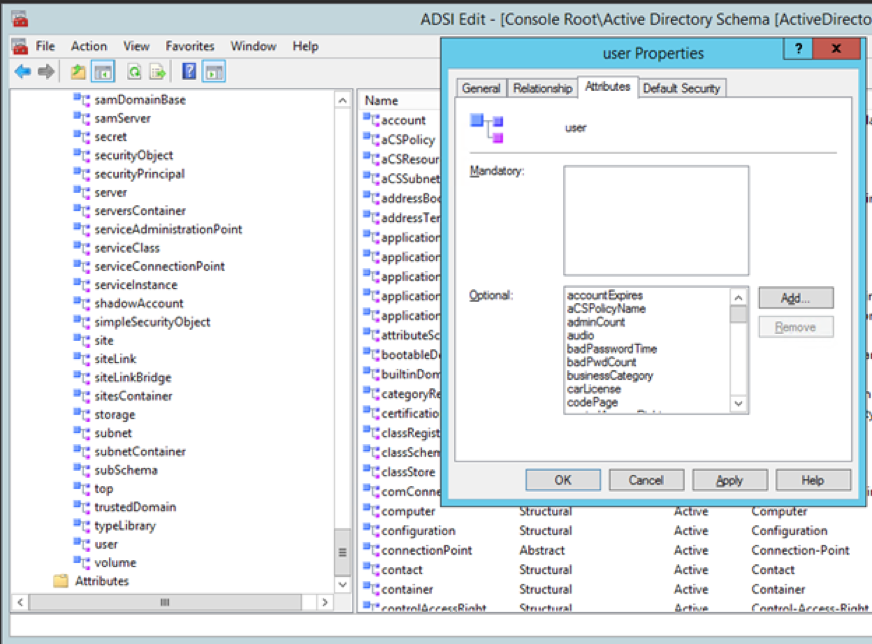The width and height of the screenshot is (872, 644).
Task: Click the console icon left of File menu
Action: [x=20, y=46]
